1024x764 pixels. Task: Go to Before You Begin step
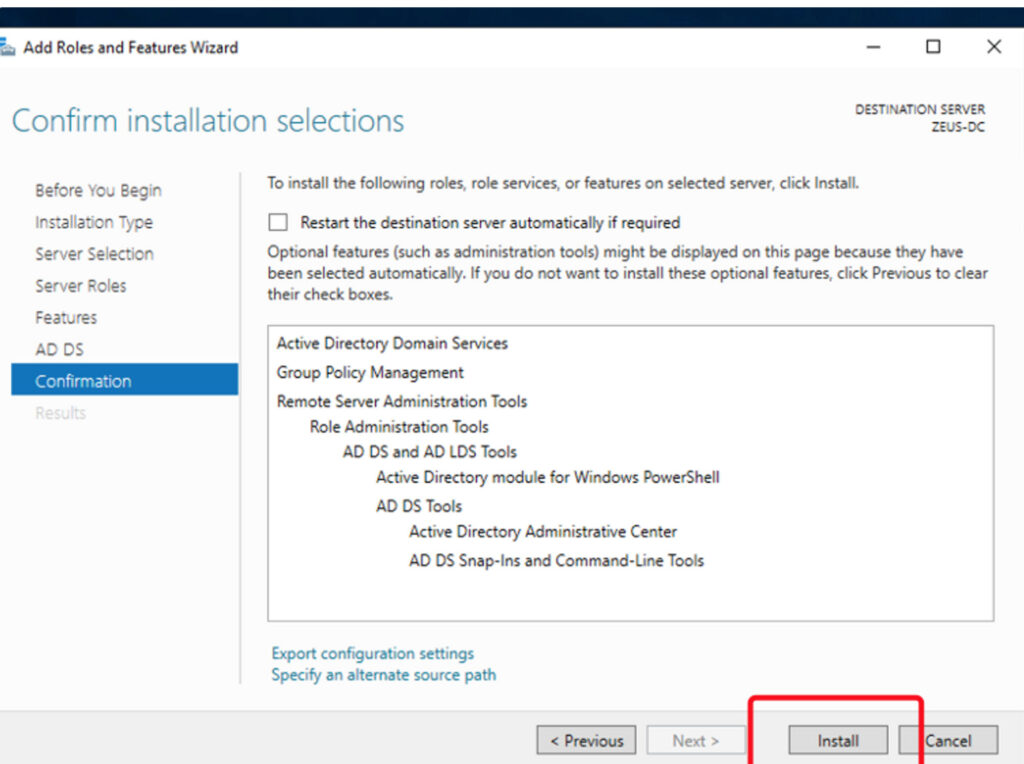click(x=98, y=190)
